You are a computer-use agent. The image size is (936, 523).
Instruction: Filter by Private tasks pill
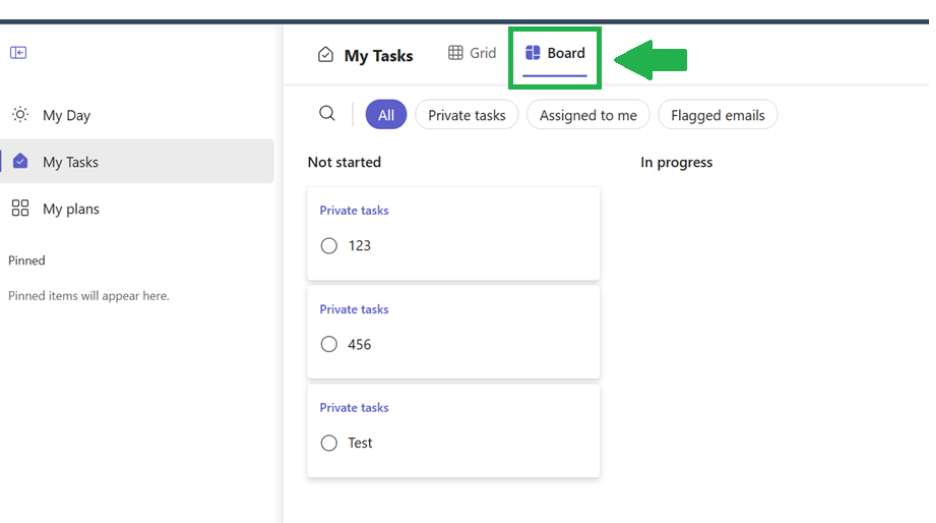coord(467,115)
